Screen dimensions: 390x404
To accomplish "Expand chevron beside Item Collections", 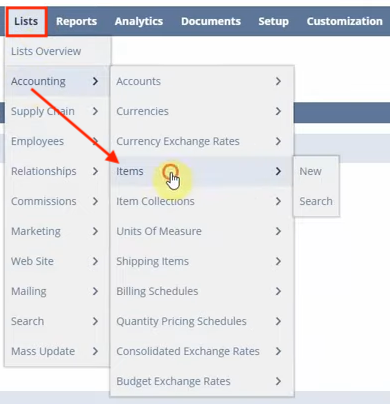I will point(278,201).
